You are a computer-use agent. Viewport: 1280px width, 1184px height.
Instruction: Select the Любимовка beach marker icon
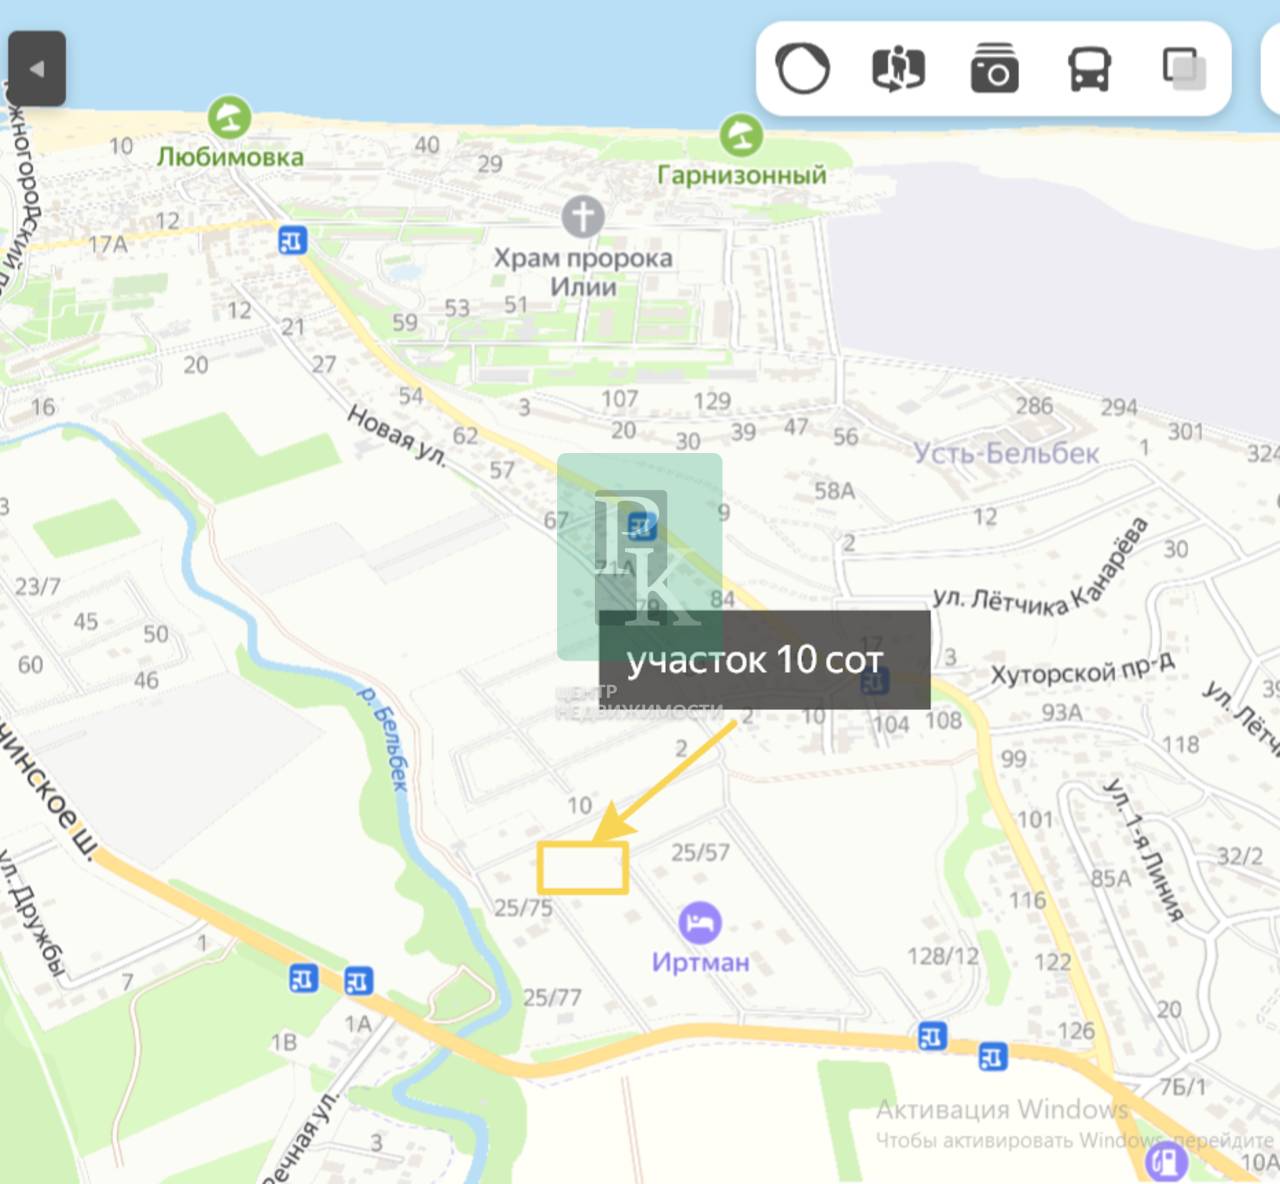tap(230, 117)
